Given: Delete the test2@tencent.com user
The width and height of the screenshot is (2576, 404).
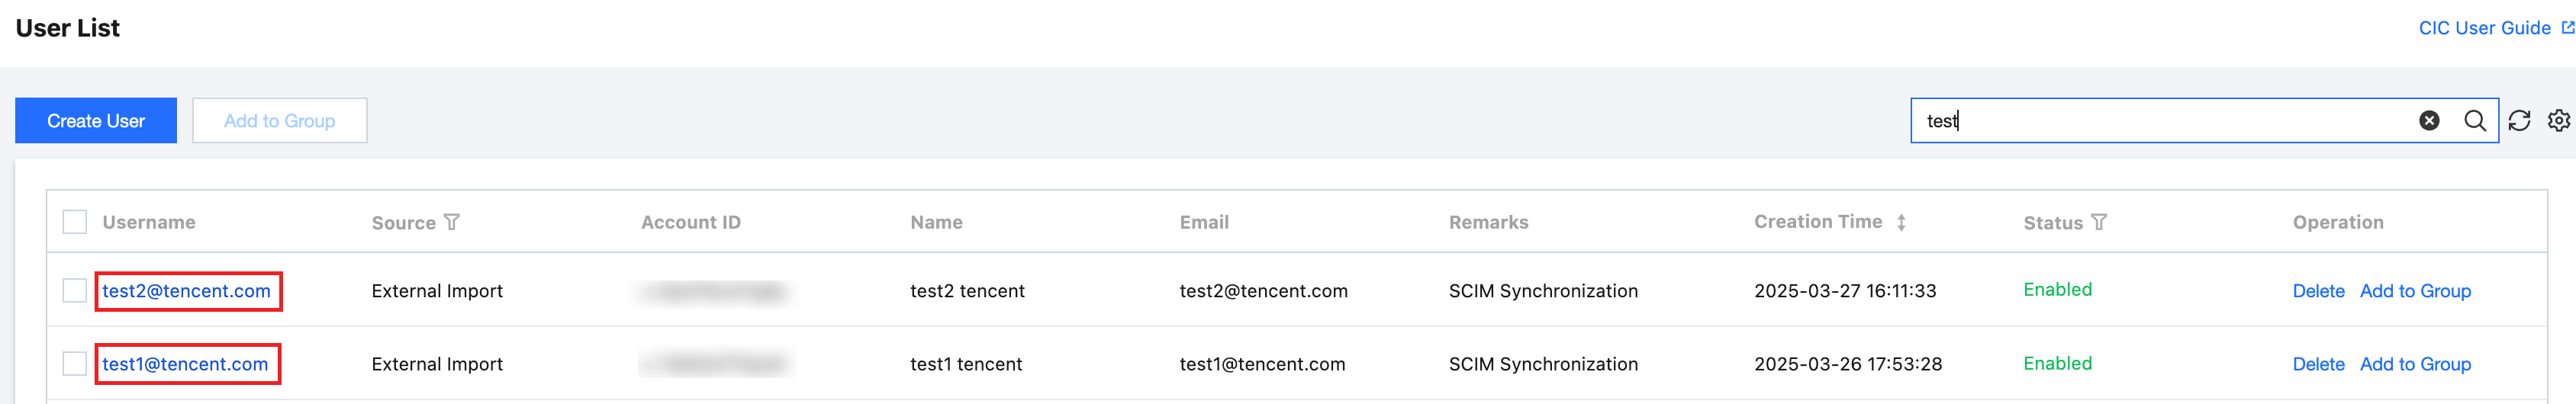Looking at the screenshot, I should click(x=2318, y=291).
